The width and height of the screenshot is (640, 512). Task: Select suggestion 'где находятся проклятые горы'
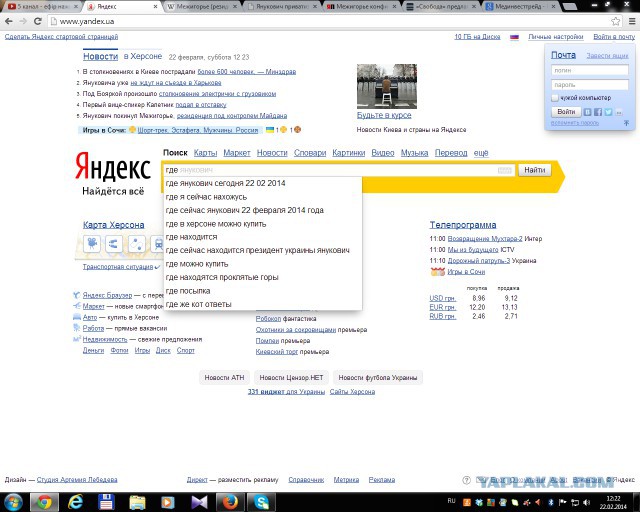point(263,277)
